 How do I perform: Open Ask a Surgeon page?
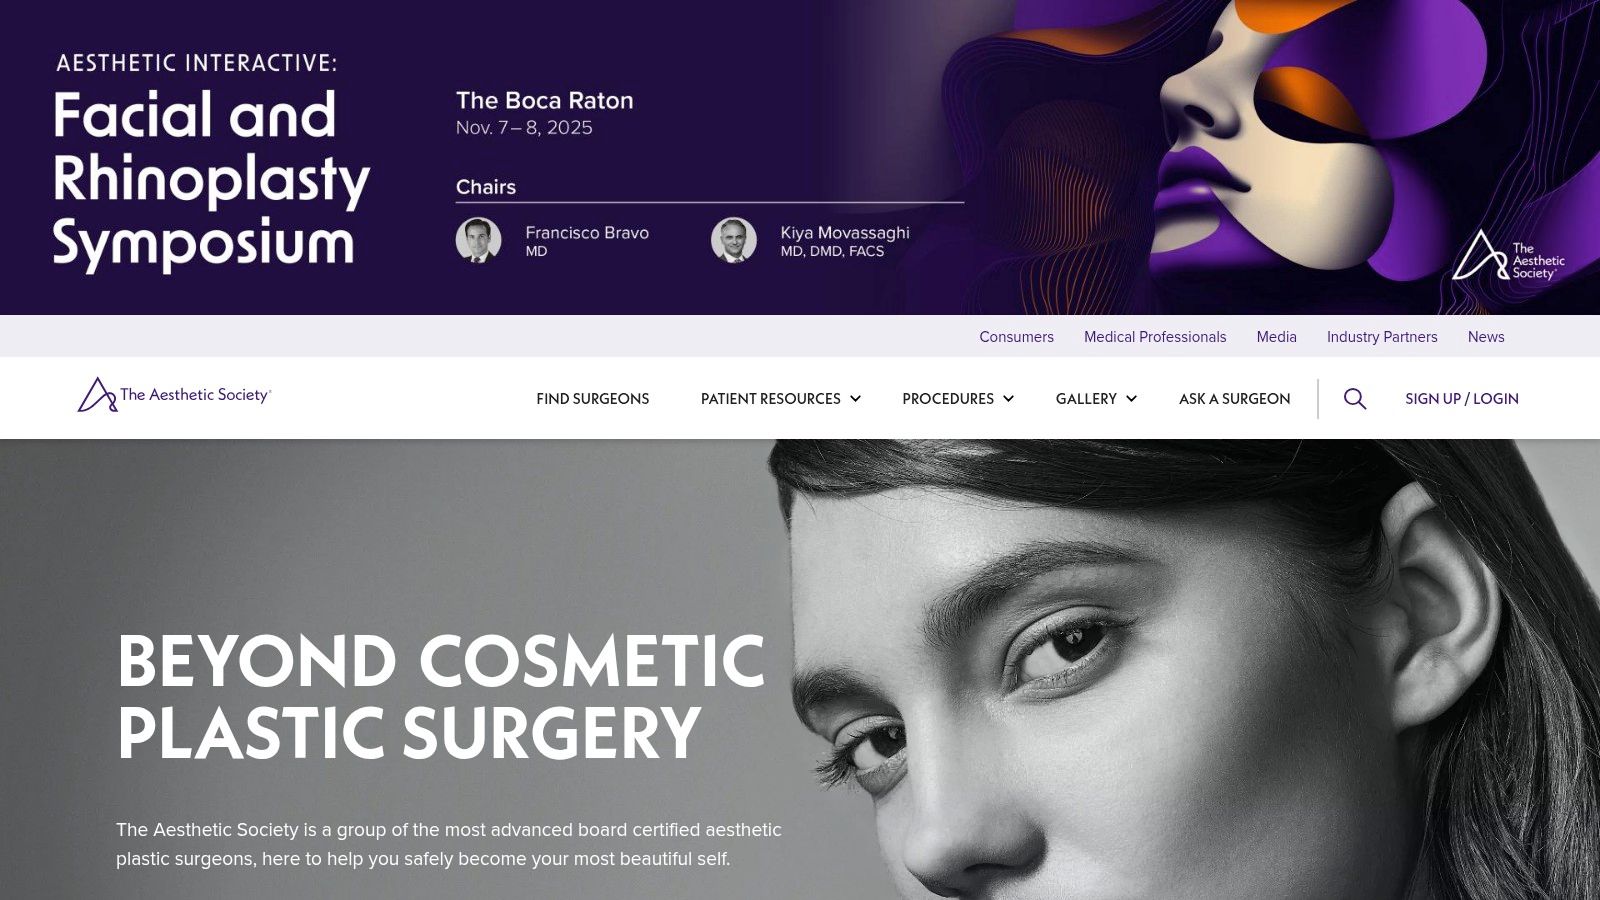pyautogui.click(x=1234, y=399)
